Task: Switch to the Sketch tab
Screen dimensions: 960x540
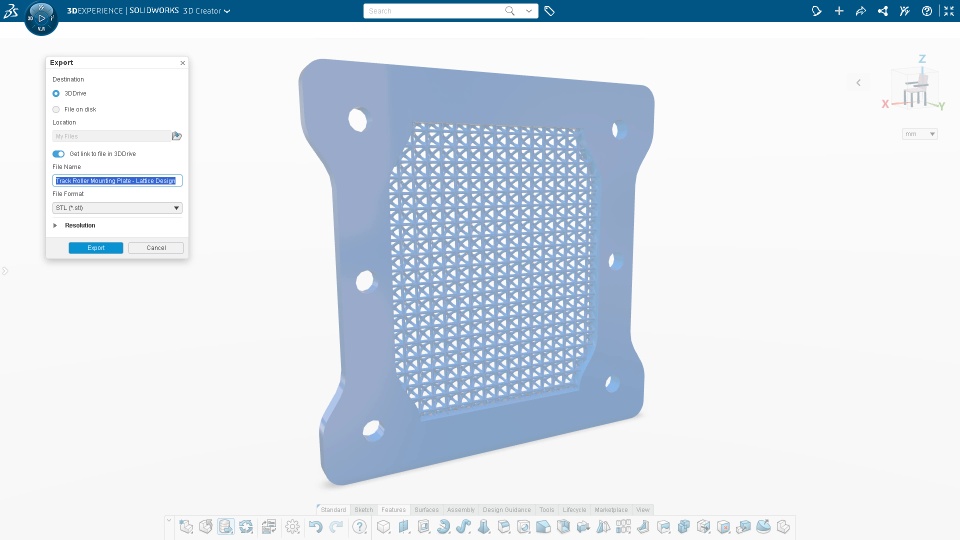Action: coord(364,509)
